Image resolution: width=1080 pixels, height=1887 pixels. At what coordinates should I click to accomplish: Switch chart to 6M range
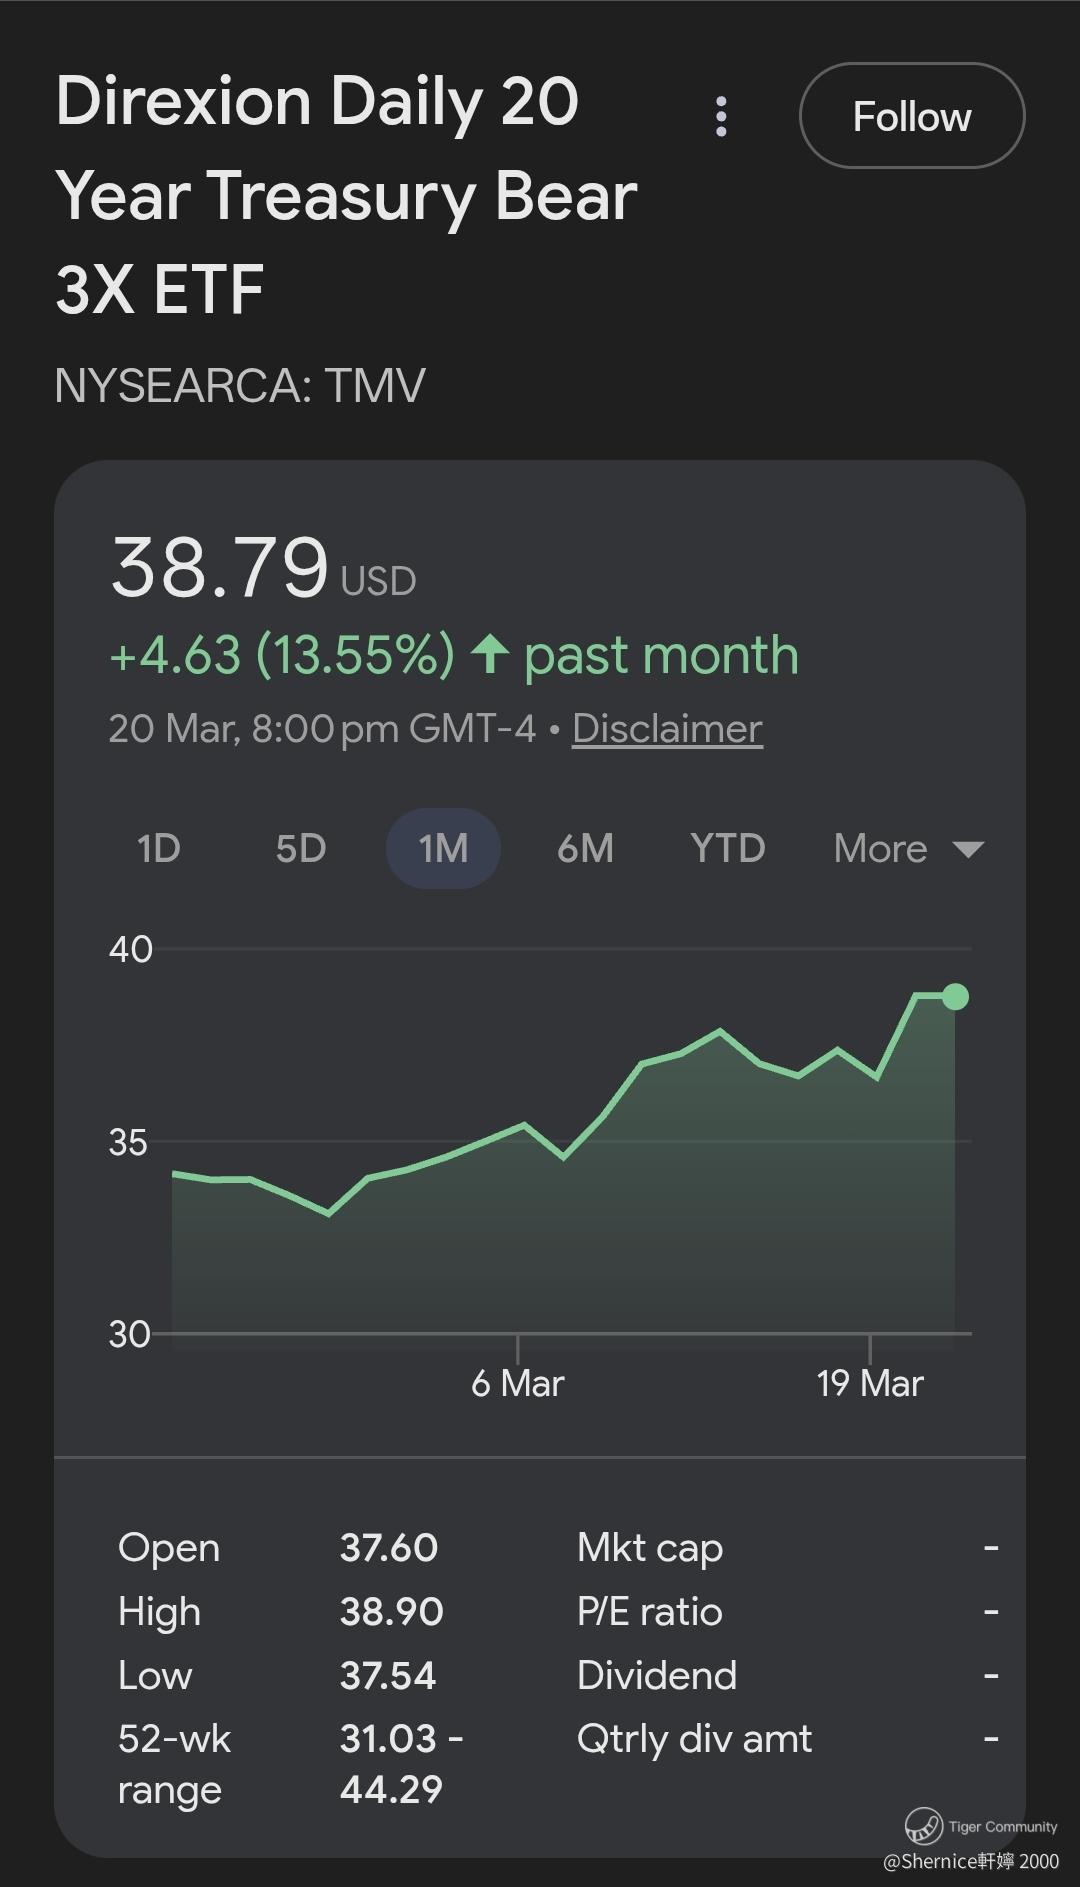[x=585, y=848]
